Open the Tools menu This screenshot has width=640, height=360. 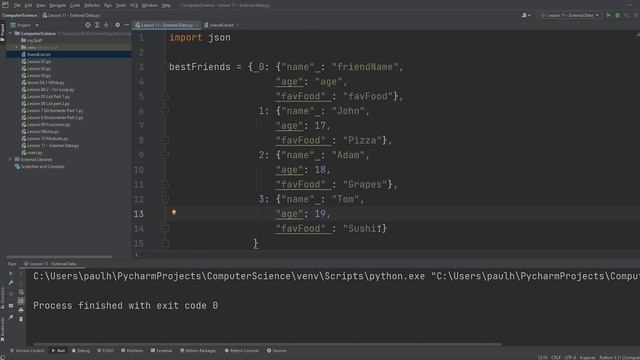coord(121,5)
